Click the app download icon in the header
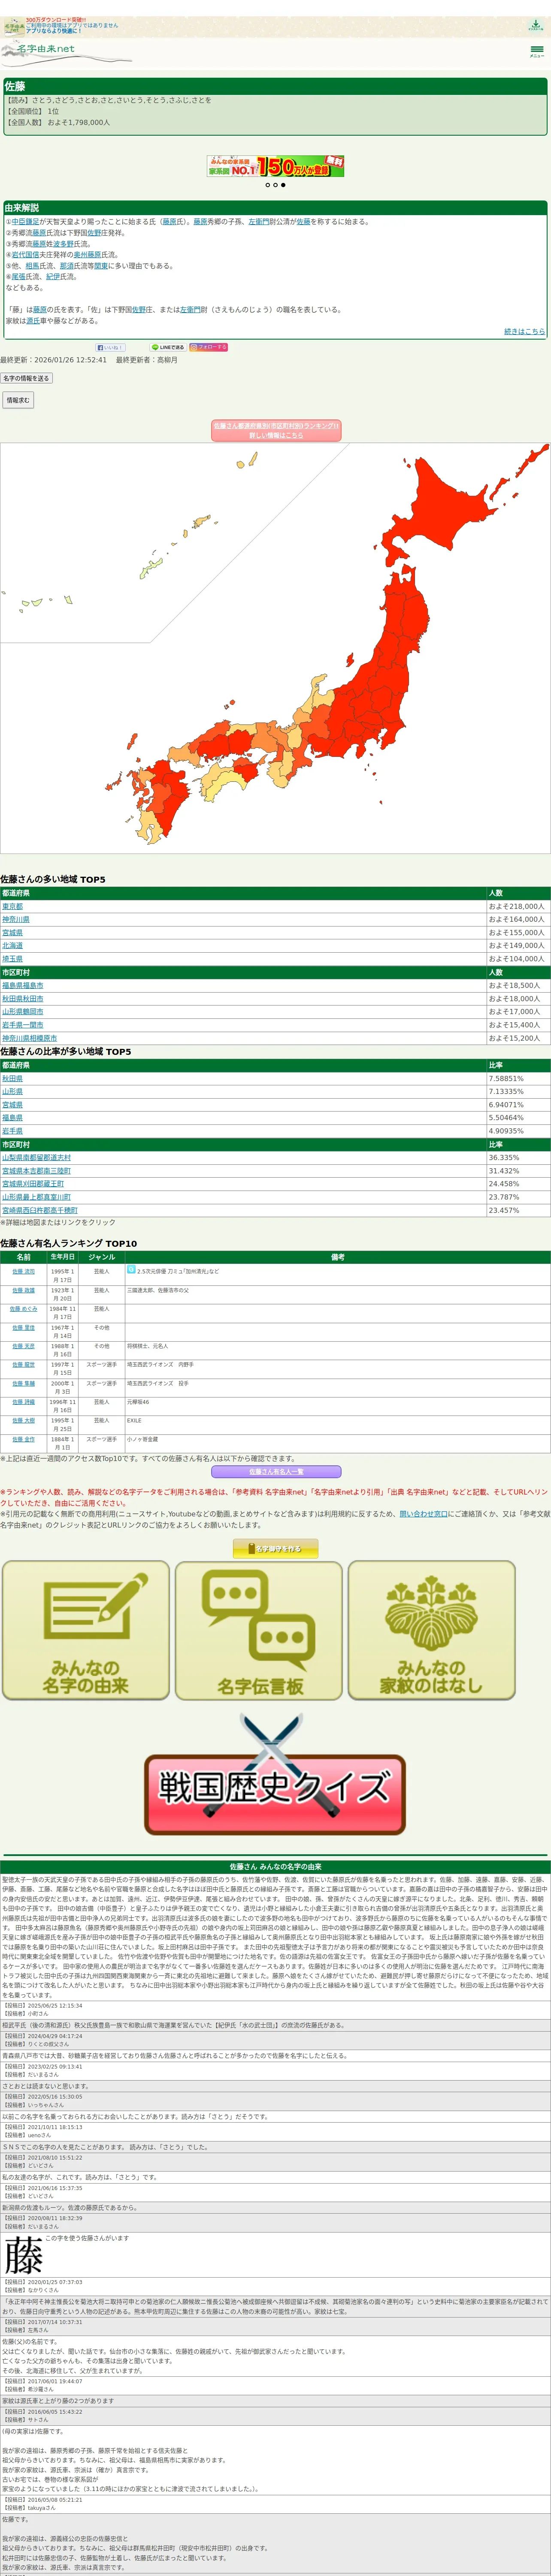Screen dimensions: 551x2576 coord(536,26)
